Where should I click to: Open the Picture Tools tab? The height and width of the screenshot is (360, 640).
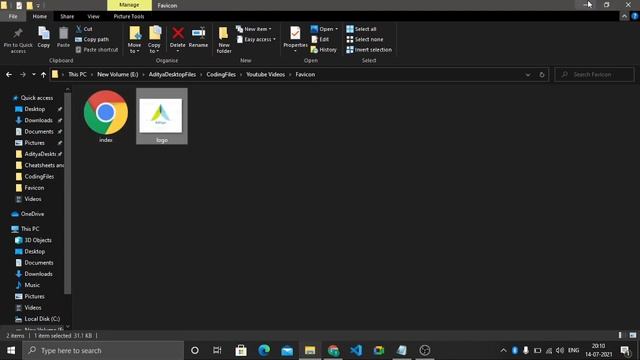(129, 16)
